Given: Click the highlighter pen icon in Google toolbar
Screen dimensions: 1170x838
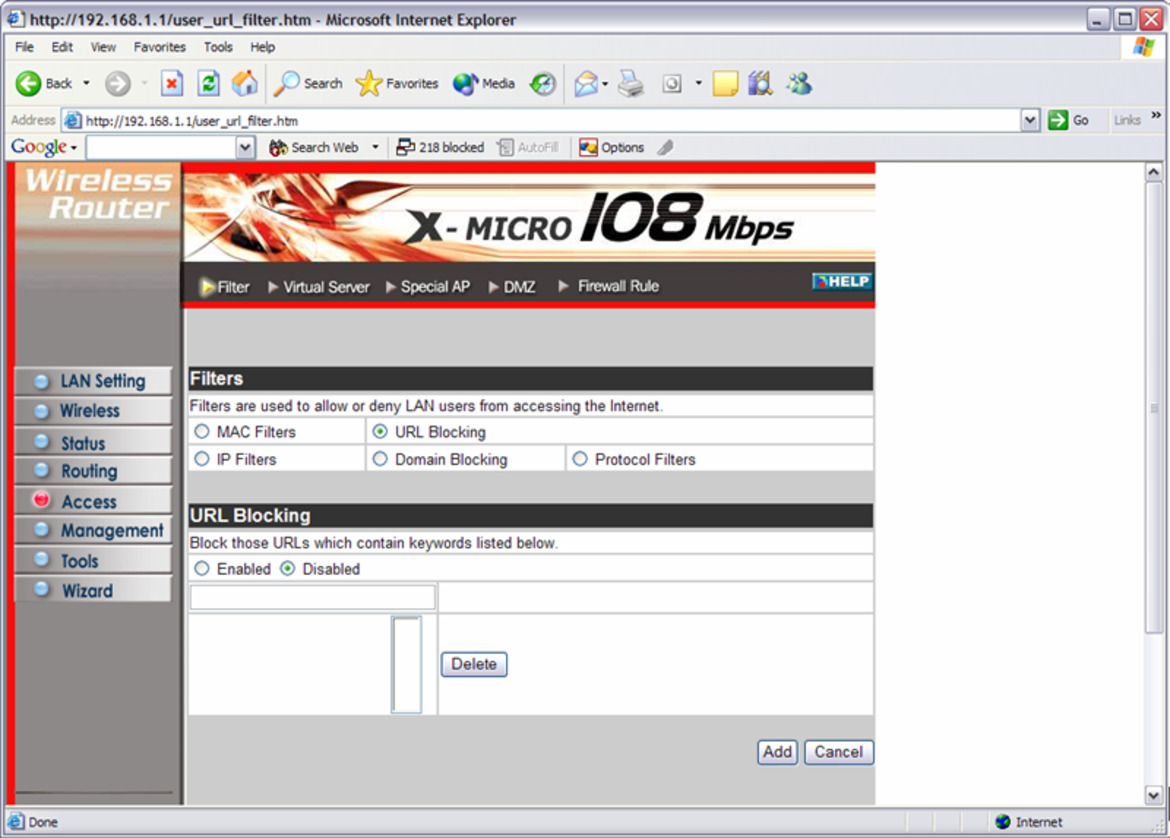Looking at the screenshot, I should point(666,148).
